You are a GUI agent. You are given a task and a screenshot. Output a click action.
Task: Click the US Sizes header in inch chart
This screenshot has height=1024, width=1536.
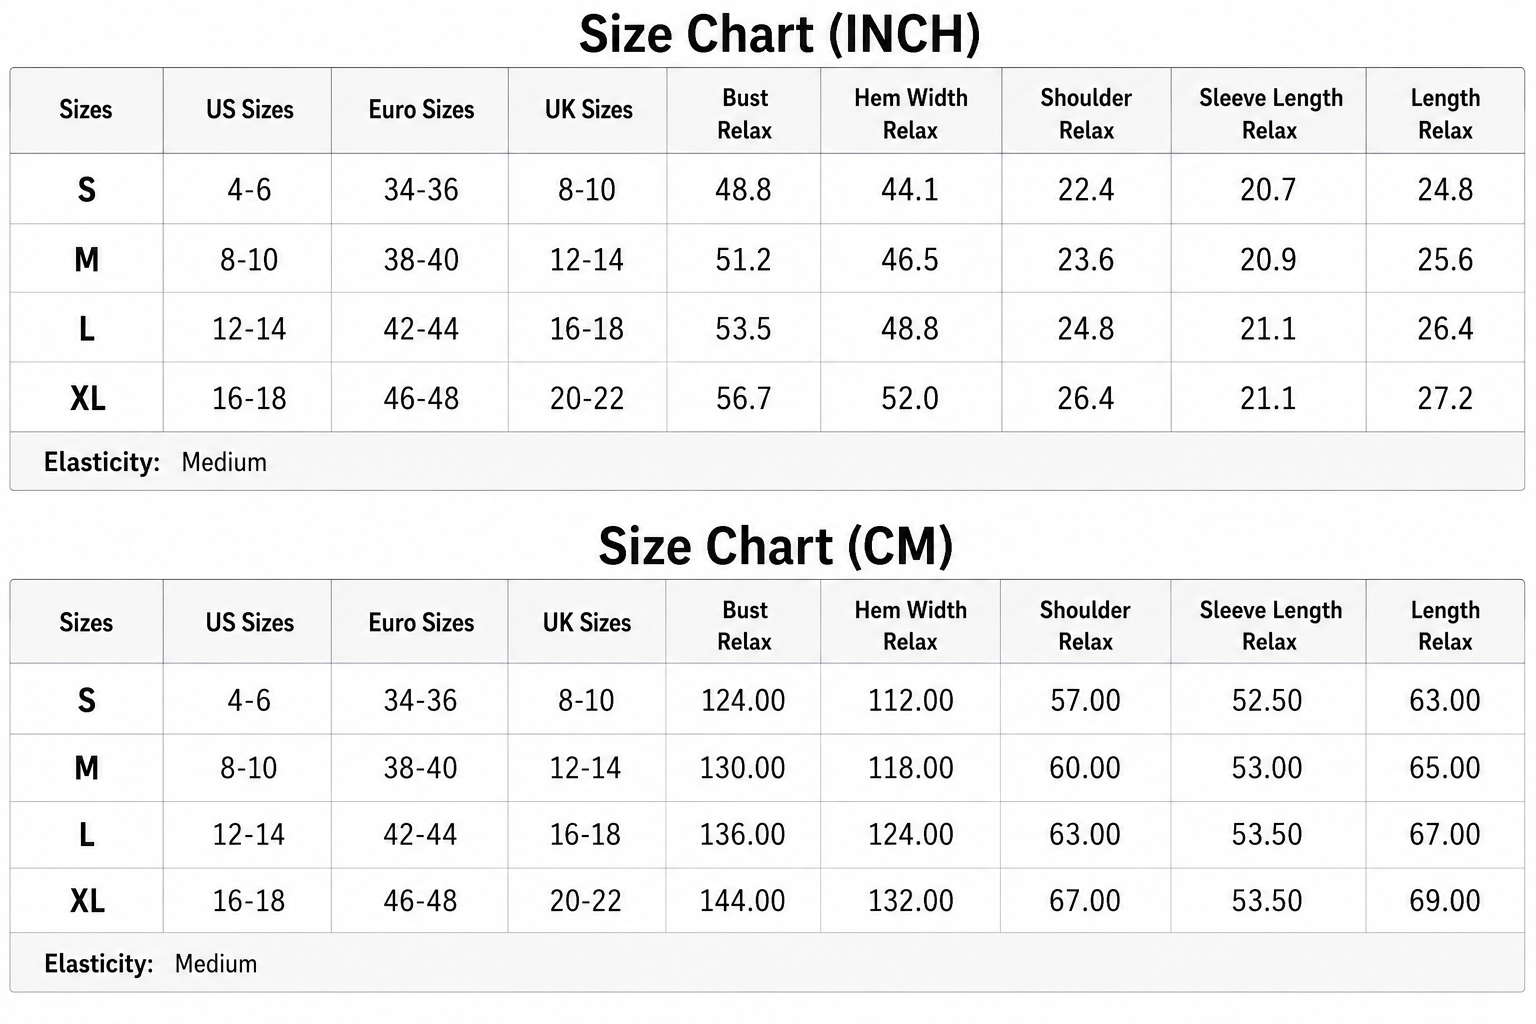click(250, 110)
